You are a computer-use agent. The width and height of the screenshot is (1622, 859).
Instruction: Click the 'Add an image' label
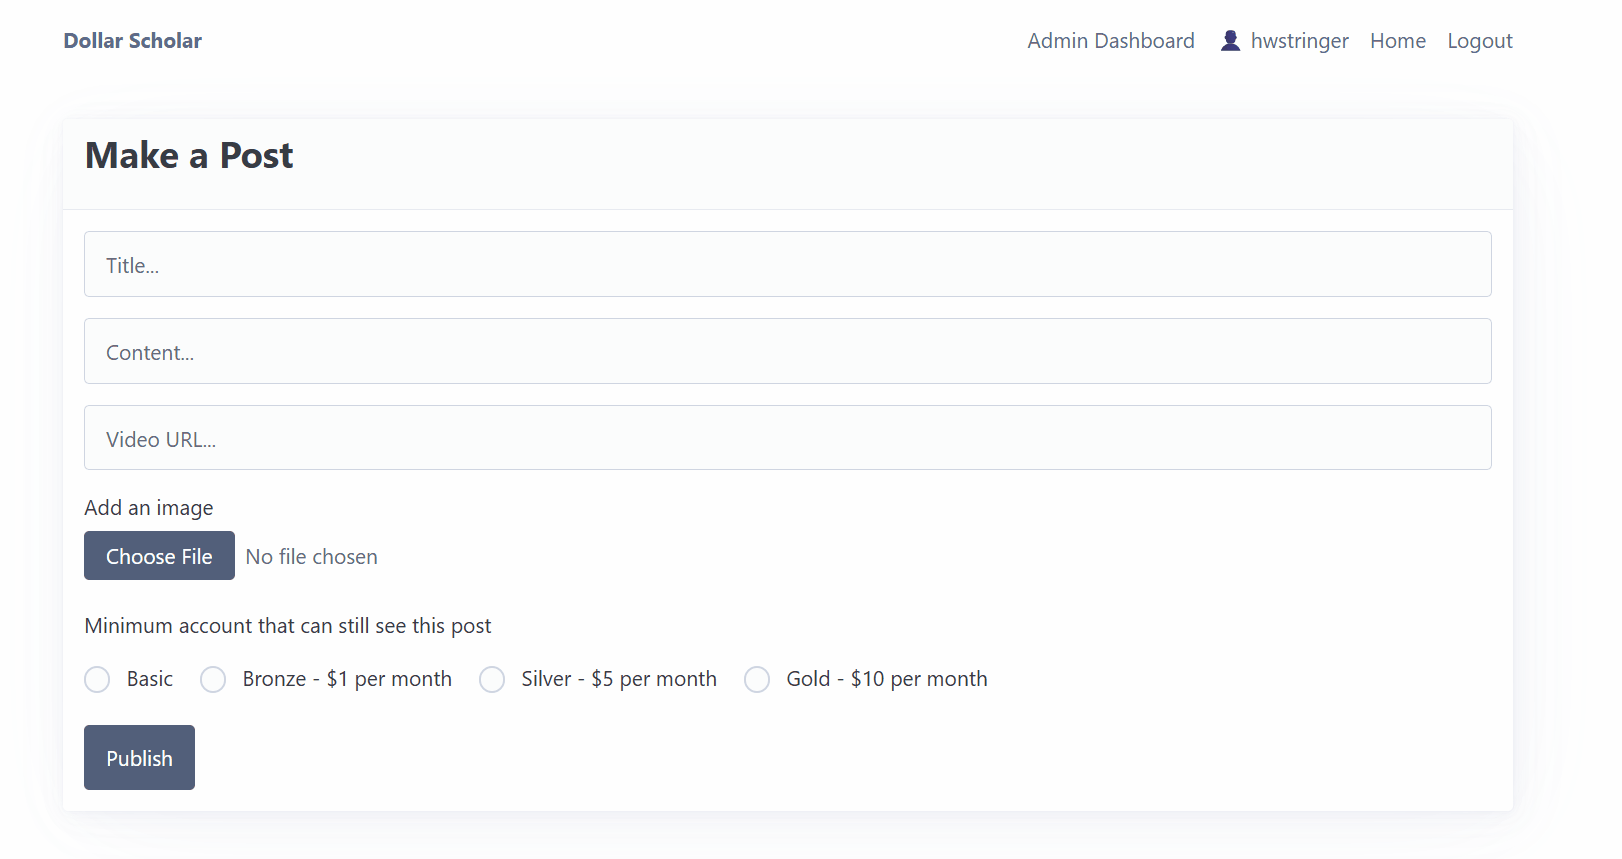click(x=149, y=508)
